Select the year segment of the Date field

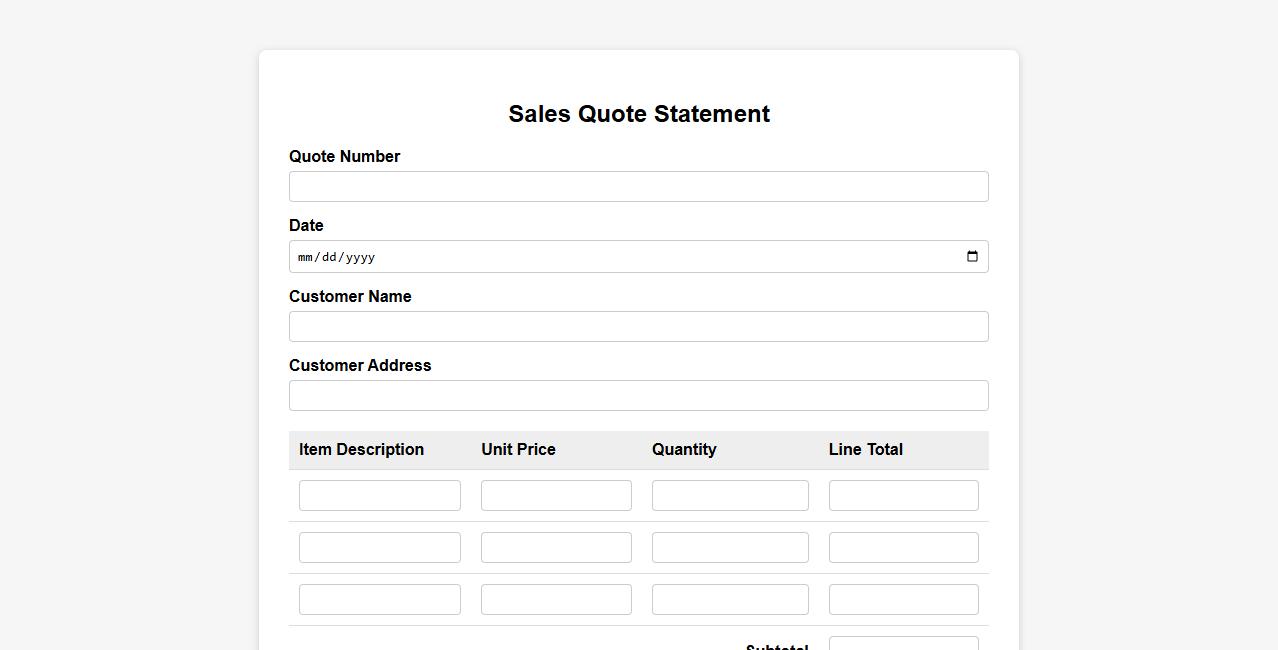pos(360,257)
